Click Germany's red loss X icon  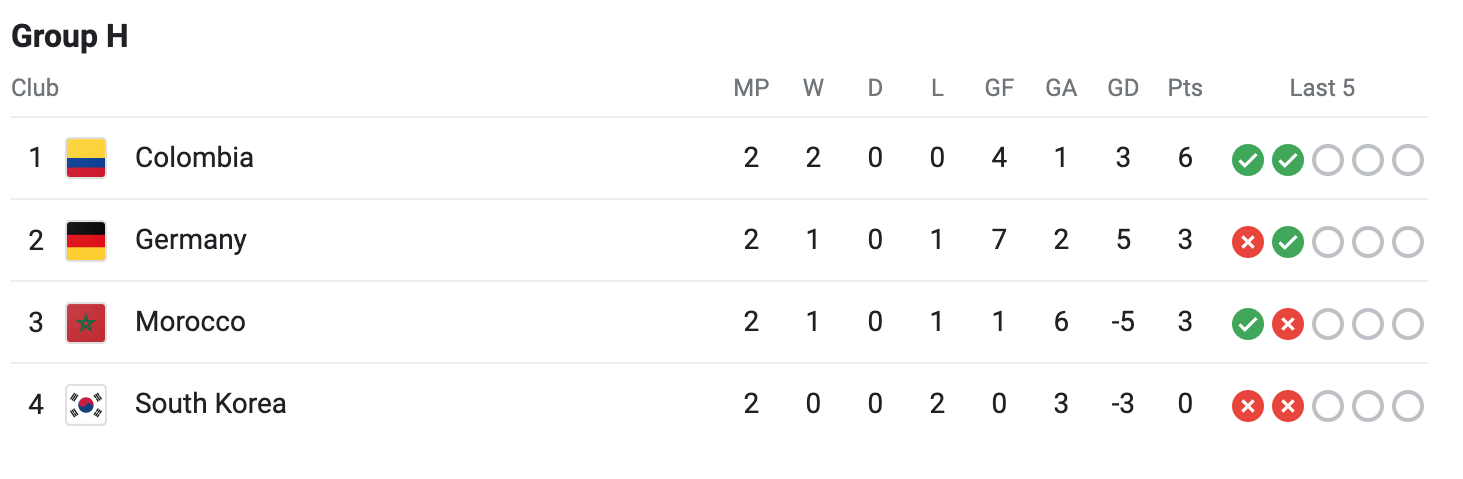[1247, 241]
